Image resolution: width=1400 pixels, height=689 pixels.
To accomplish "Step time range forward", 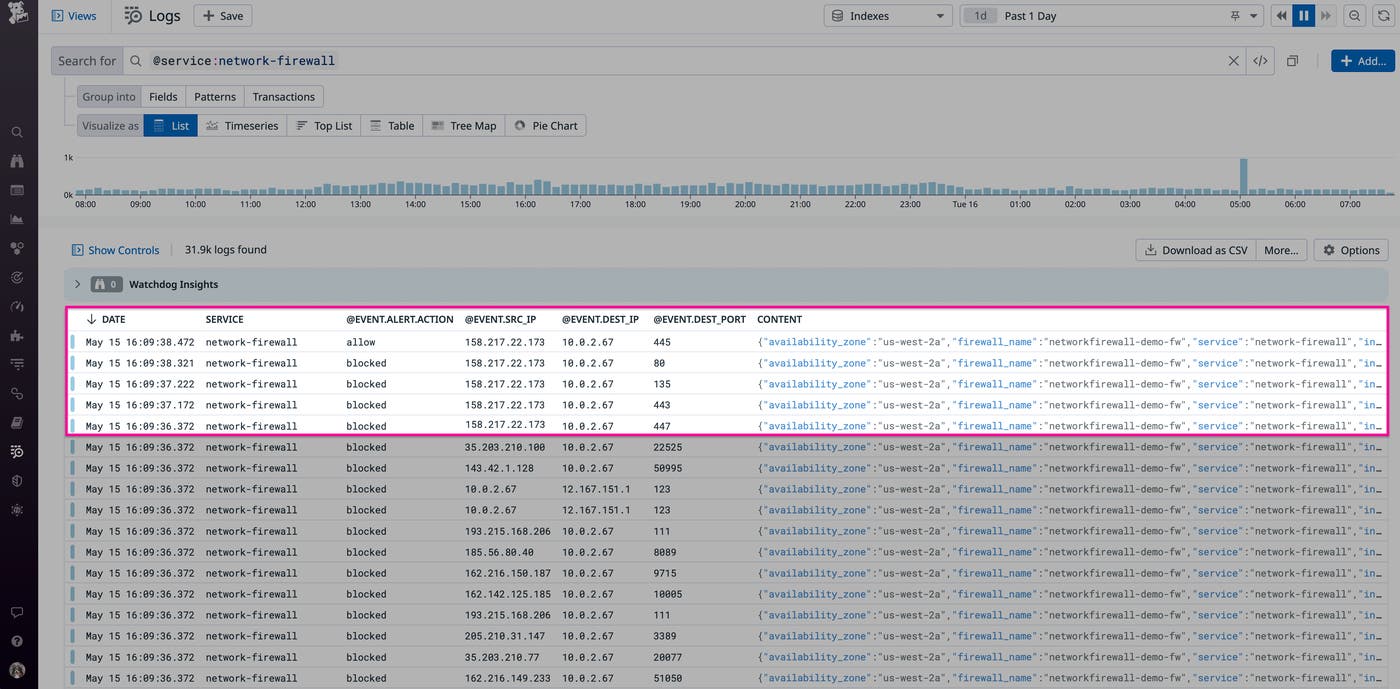I will pos(1325,16).
